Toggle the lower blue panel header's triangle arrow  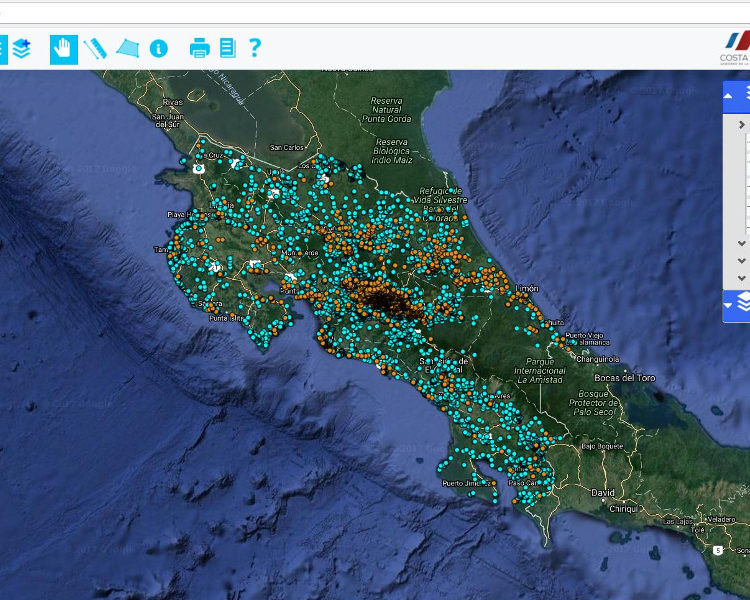click(729, 303)
